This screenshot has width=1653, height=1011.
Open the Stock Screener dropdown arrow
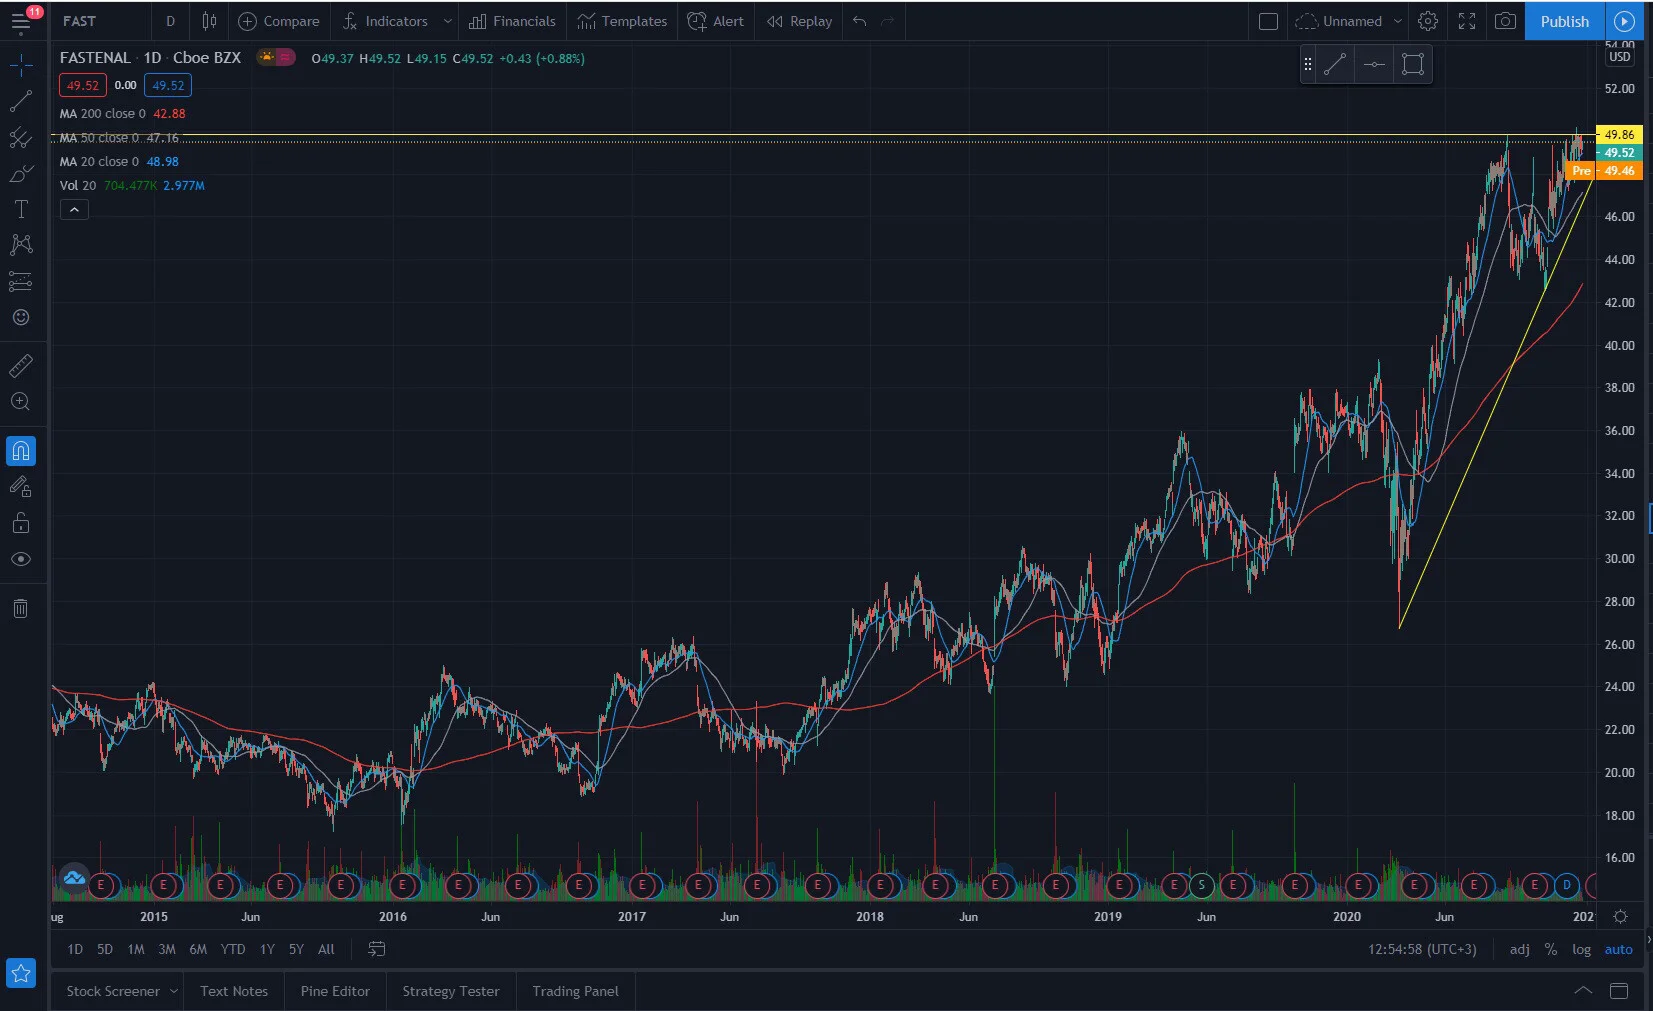[174, 991]
